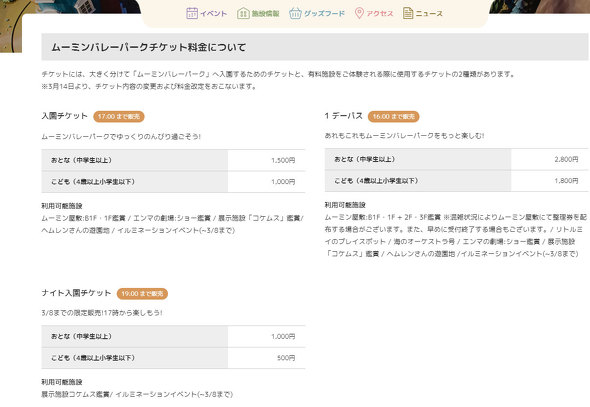Click the 入園チケット section title
The image size is (590, 407).
pos(64,116)
